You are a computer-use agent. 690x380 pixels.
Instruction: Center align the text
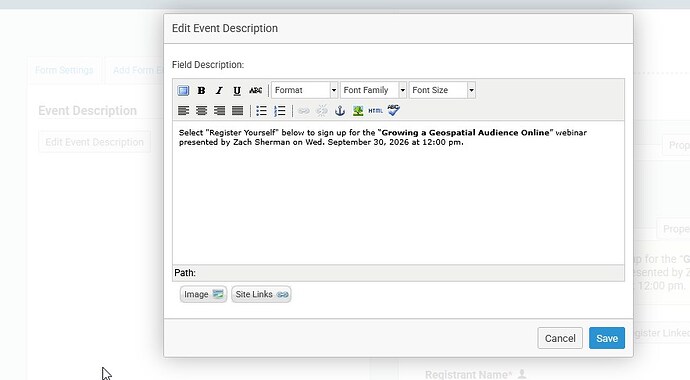[x=201, y=111]
